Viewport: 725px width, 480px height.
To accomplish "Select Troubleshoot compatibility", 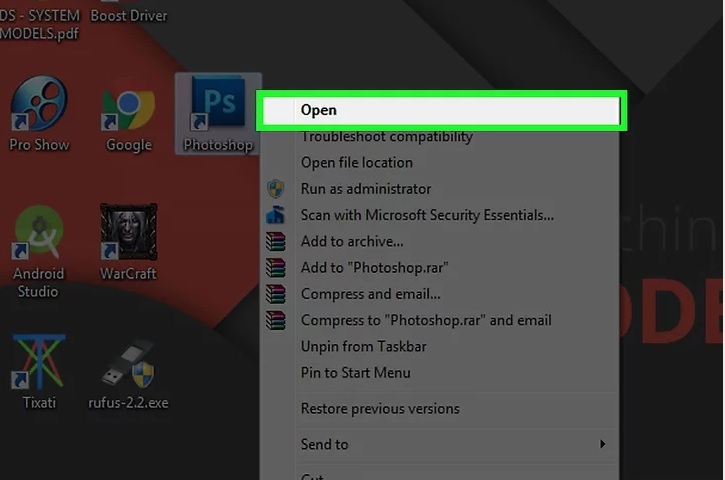I will [x=439, y=137].
